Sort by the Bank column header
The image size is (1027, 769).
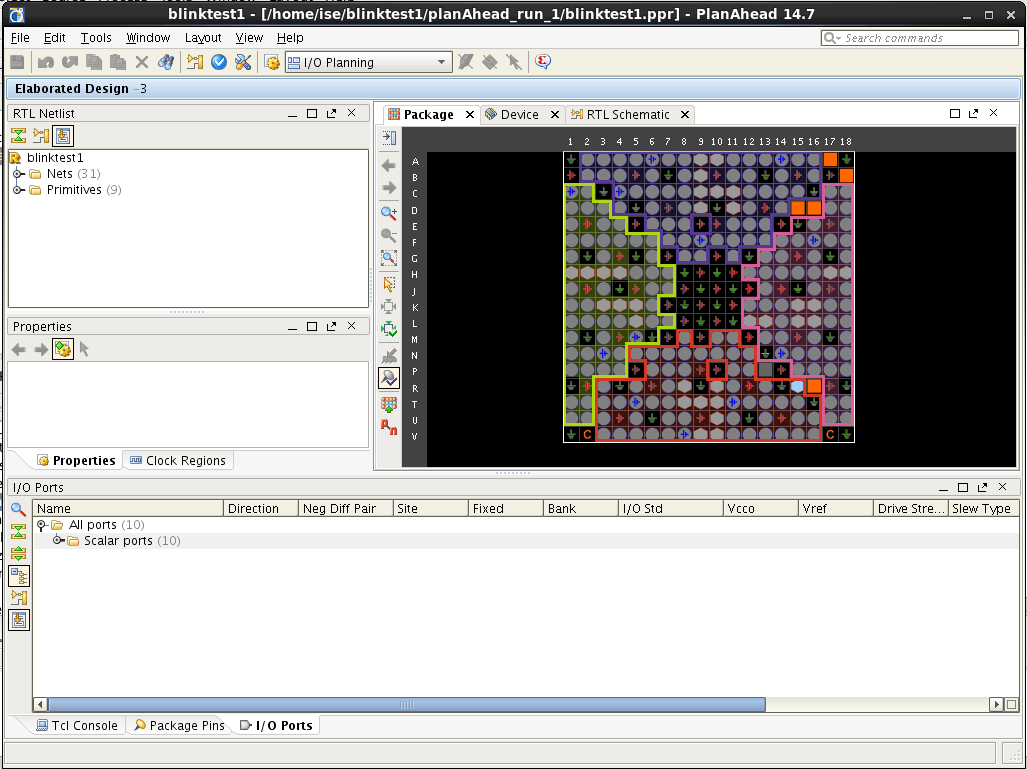tap(580, 508)
